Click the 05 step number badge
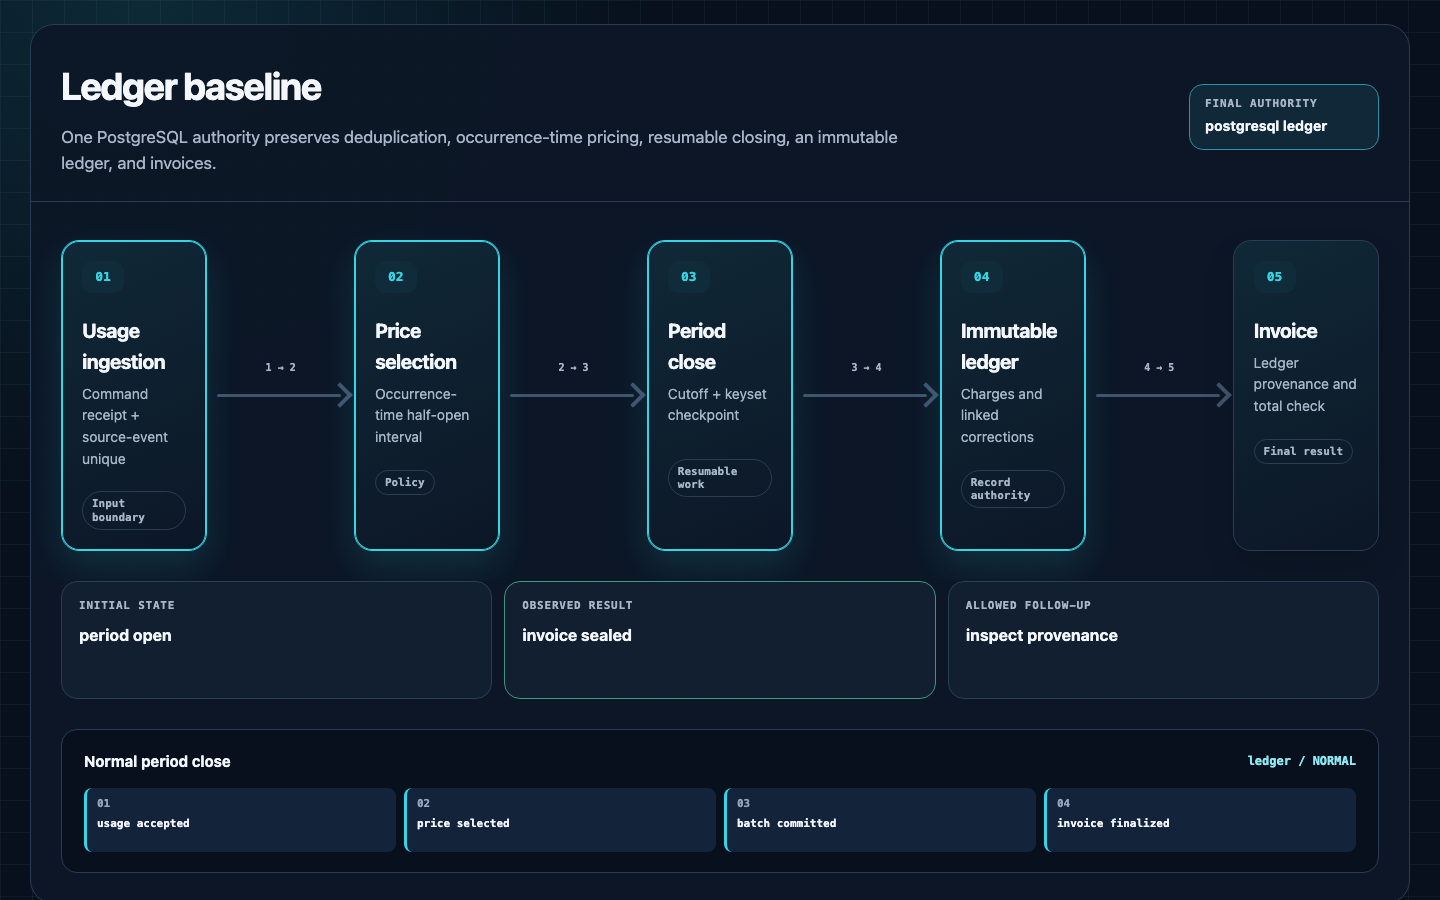This screenshot has height=900, width=1440. 1275,277
